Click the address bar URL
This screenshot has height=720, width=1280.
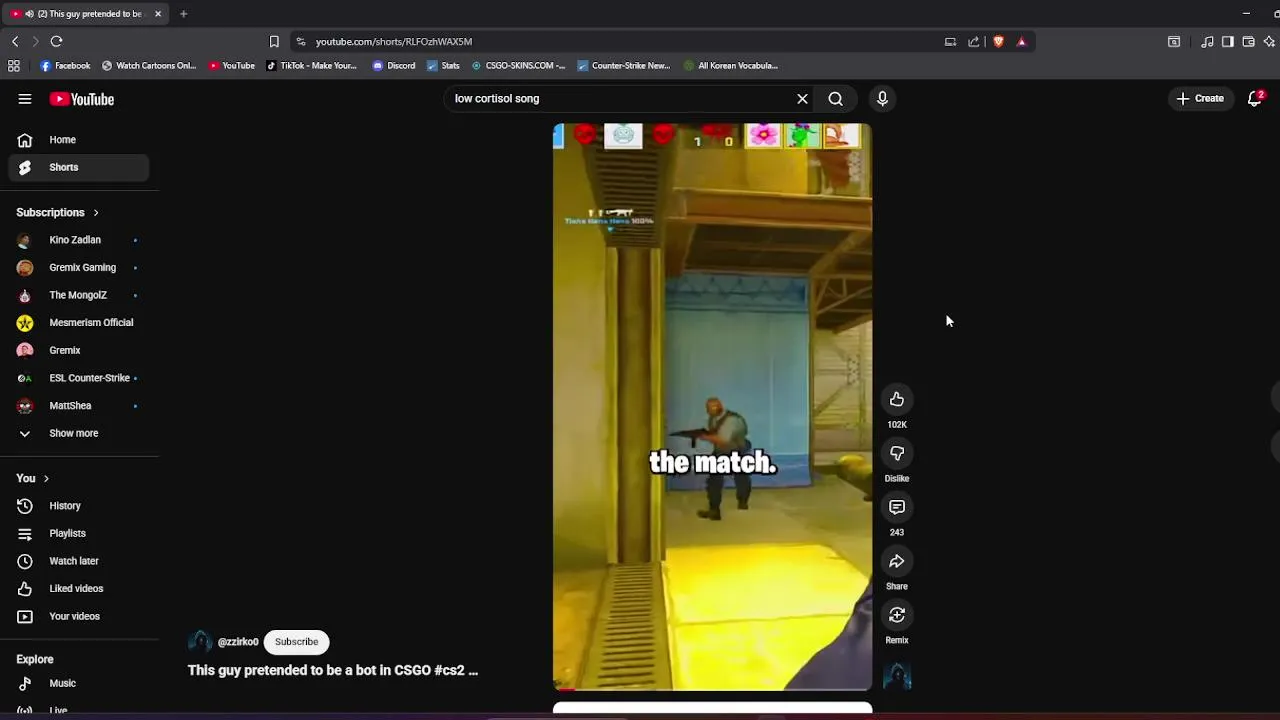click(x=394, y=42)
